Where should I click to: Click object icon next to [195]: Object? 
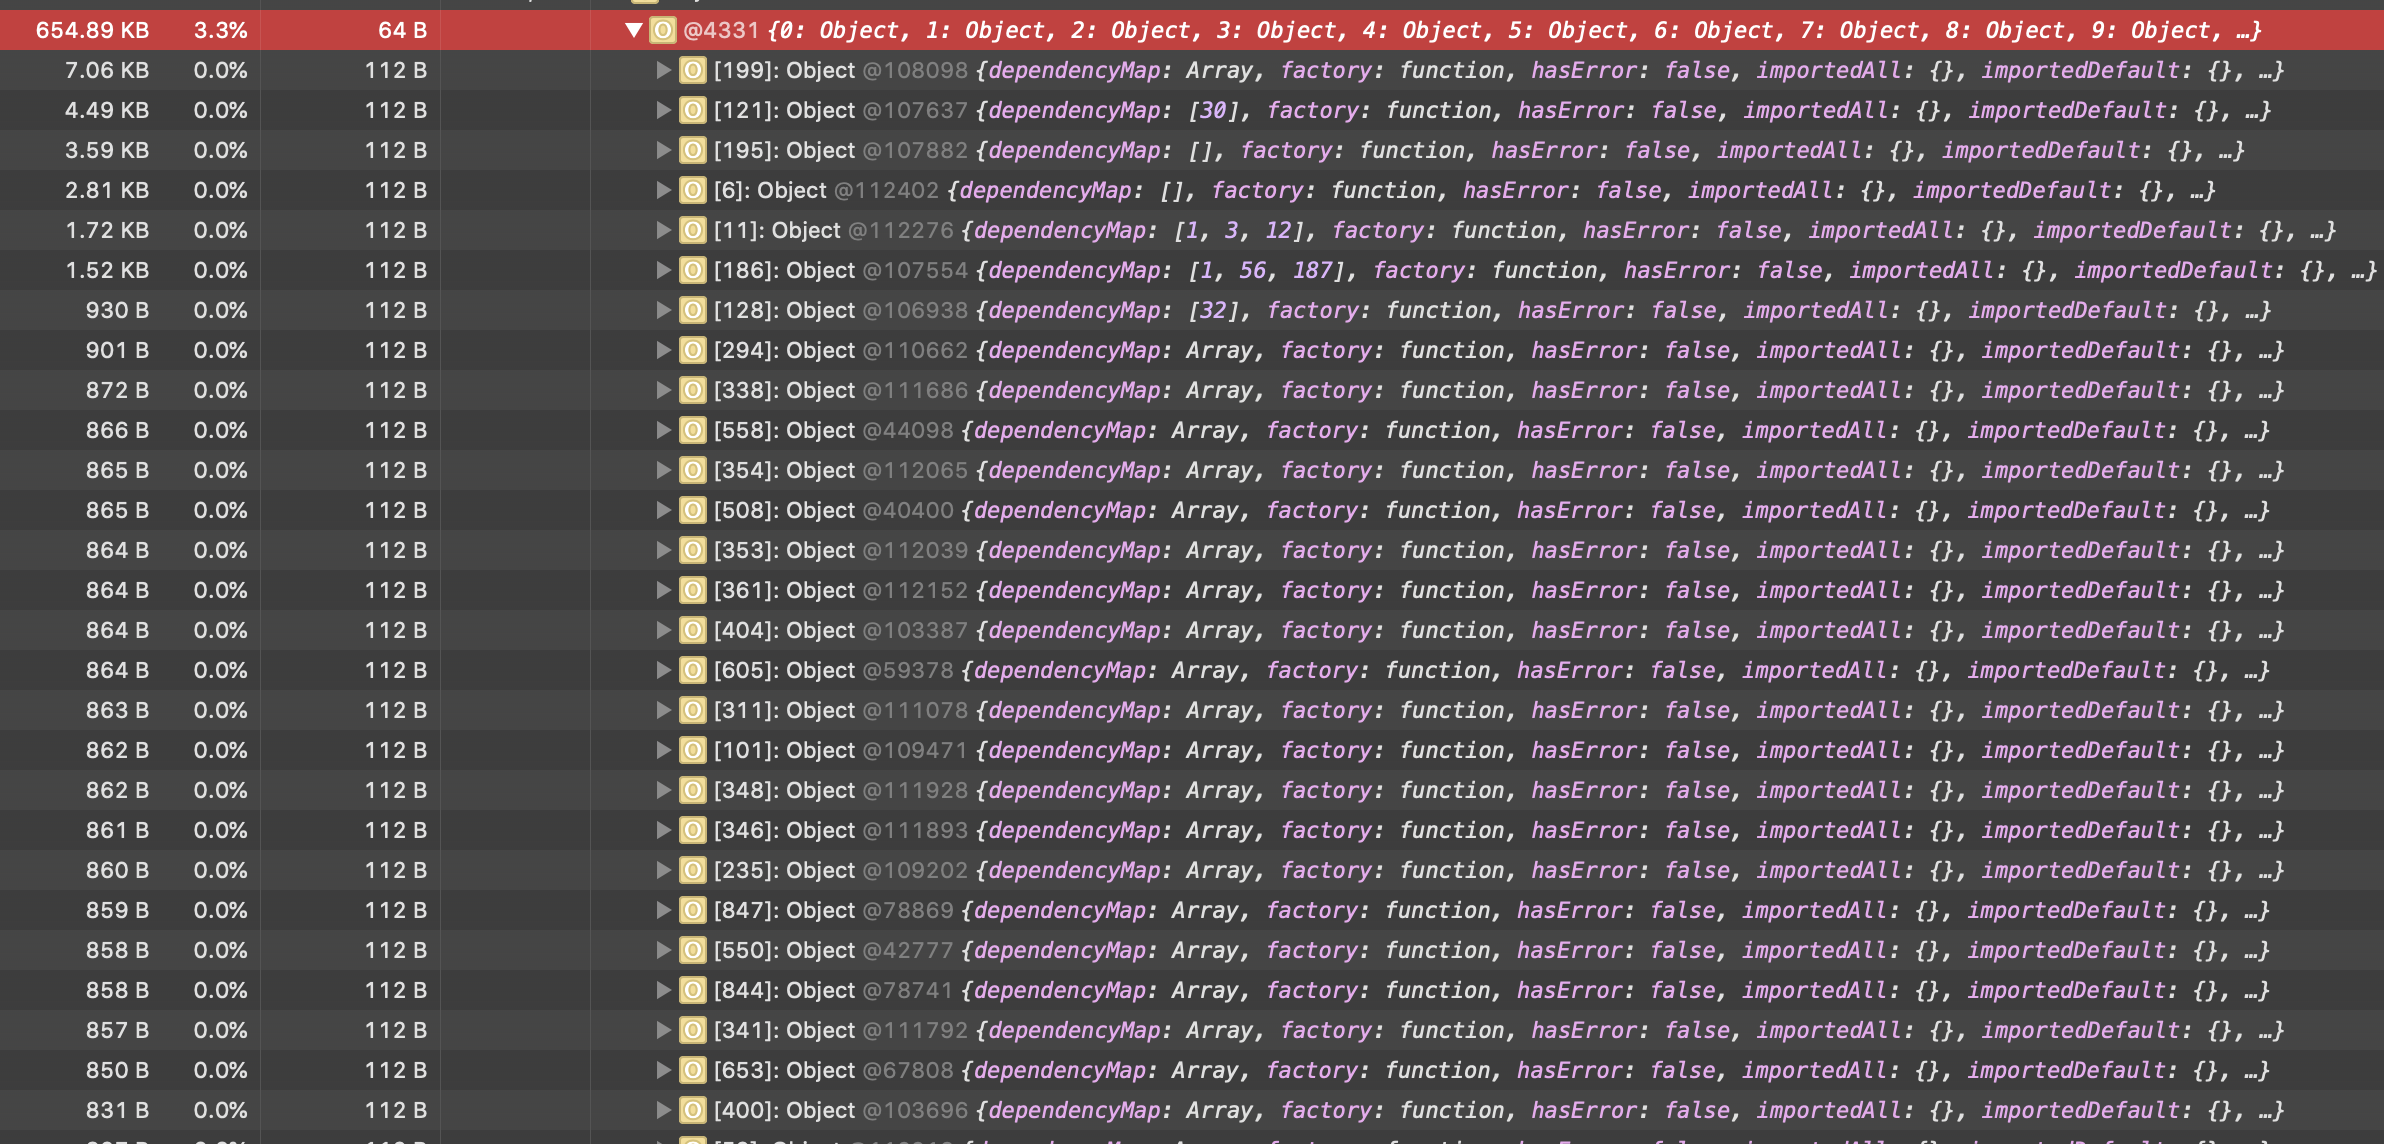[693, 150]
